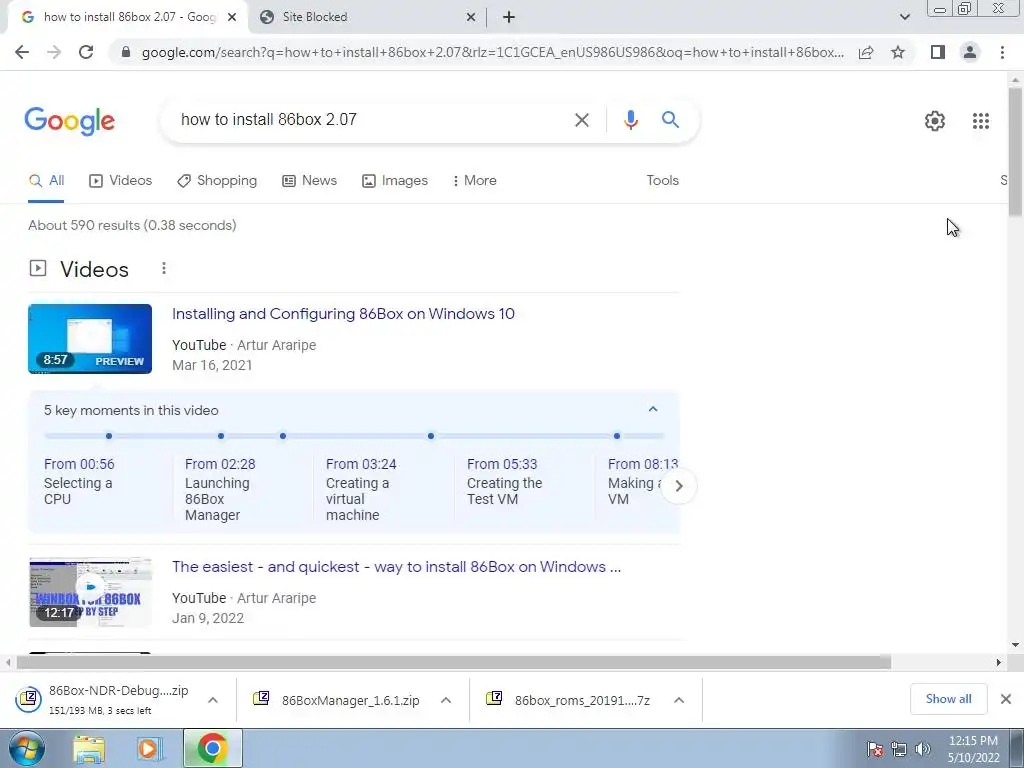
Task: Open Windows Media Player from taskbar
Action: [149, 749]
